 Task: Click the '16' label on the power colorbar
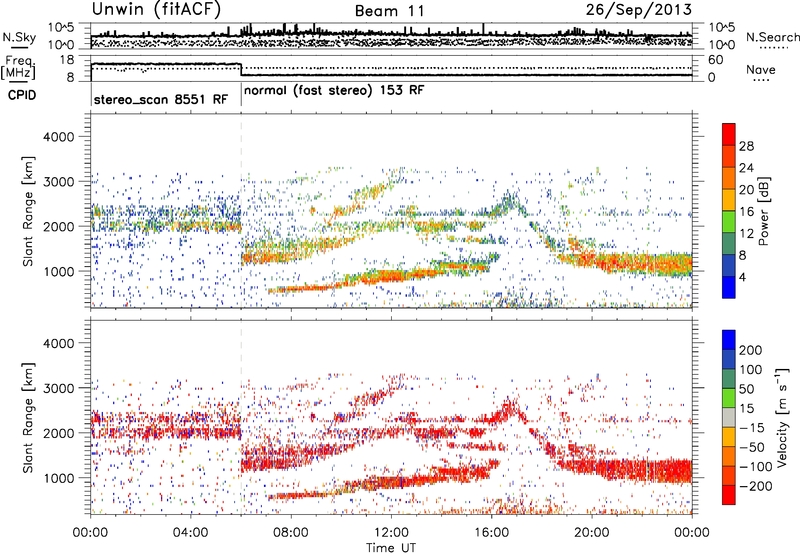pos(746,212)
